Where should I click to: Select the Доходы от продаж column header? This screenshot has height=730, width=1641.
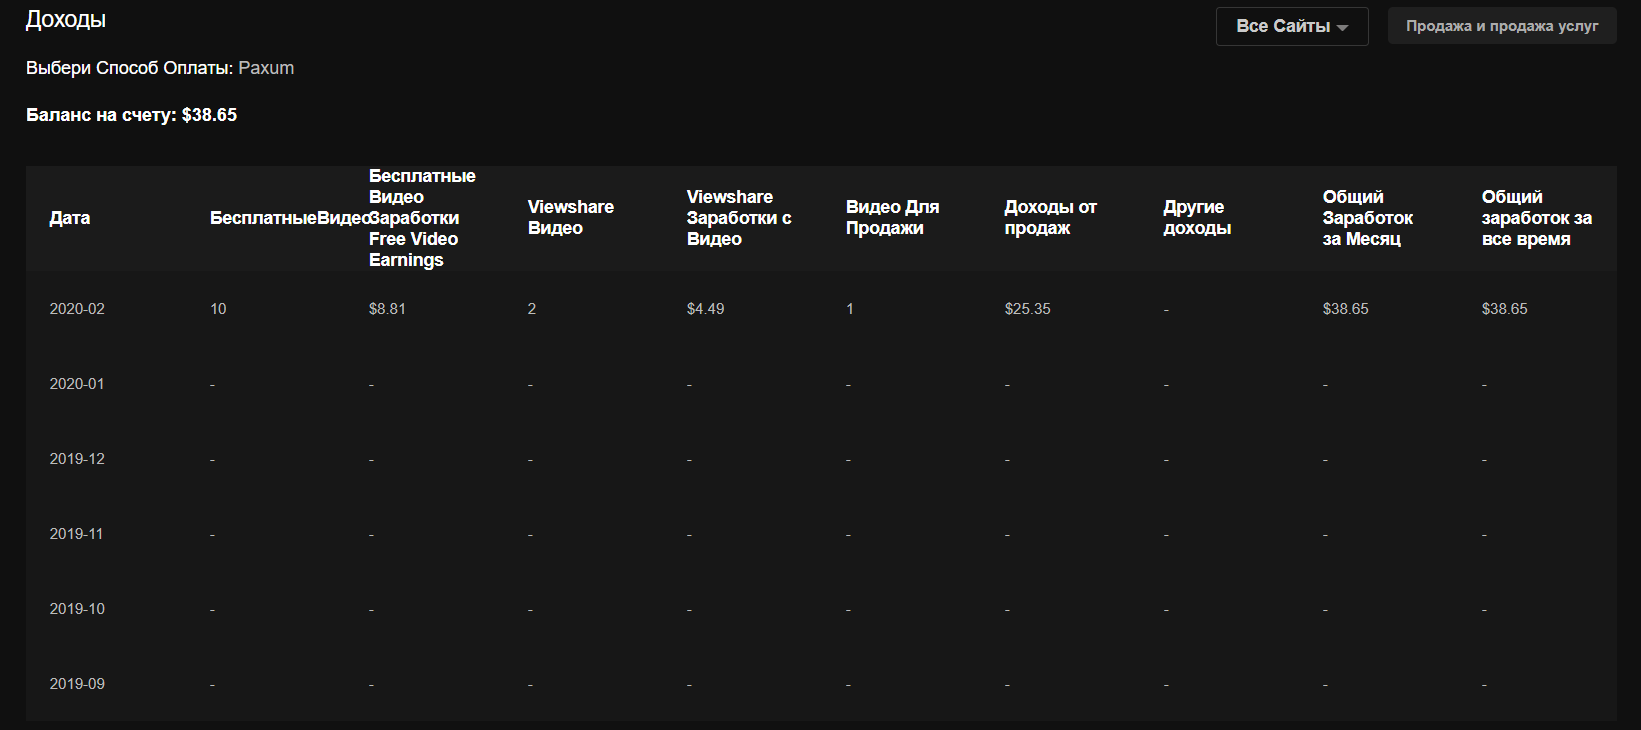pyautogui.click(x=1050, y=218)
